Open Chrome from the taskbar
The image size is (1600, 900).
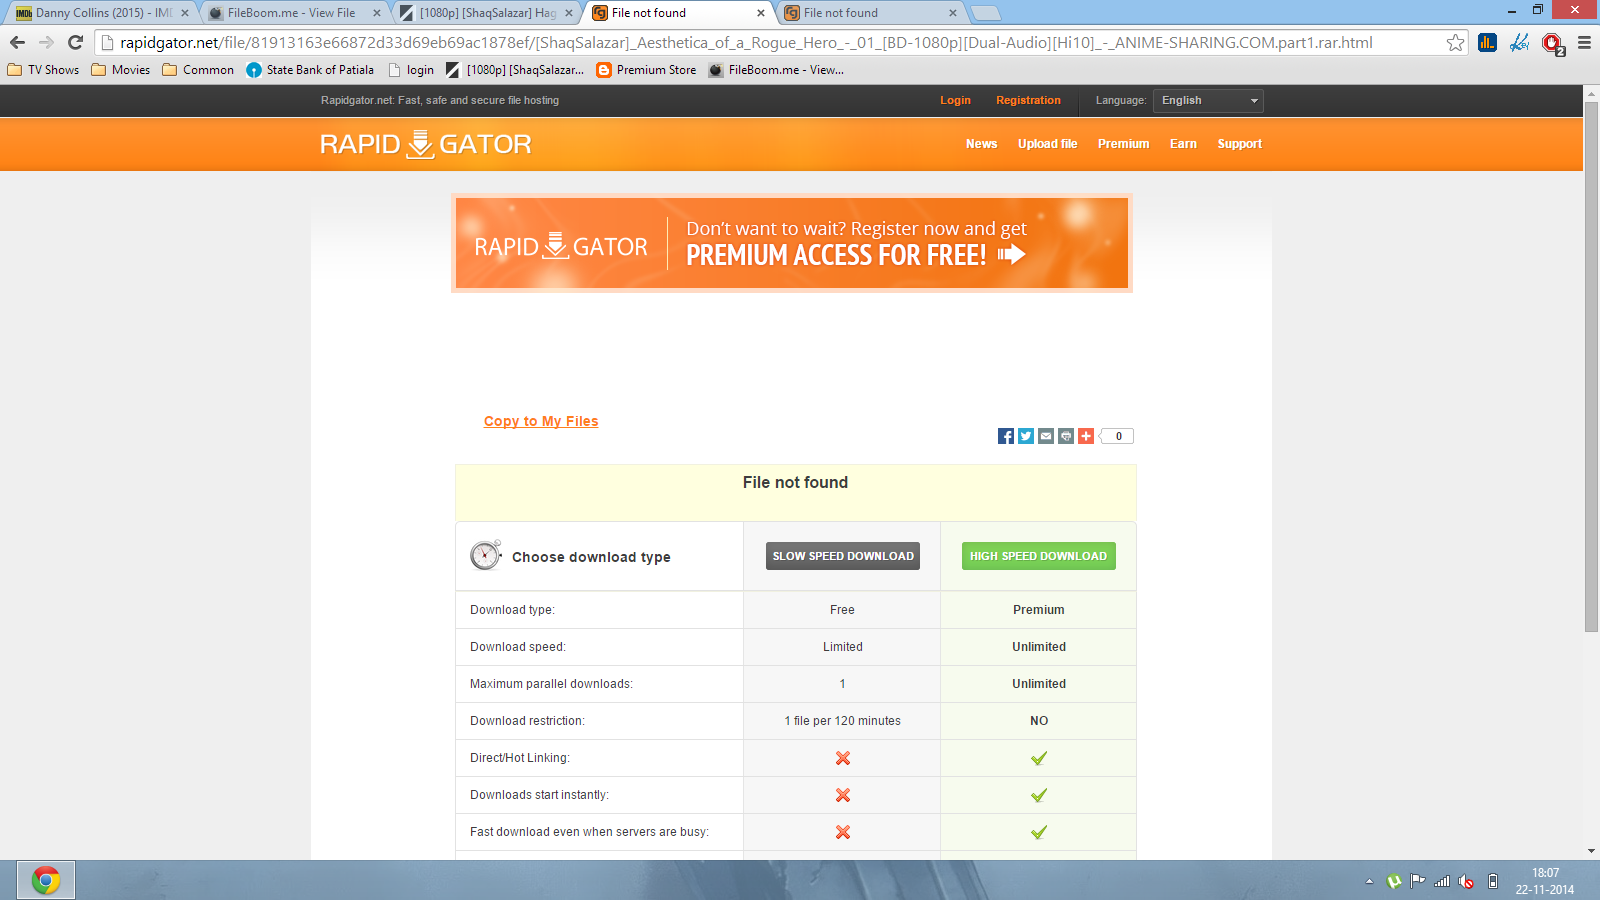click(46, 880)
